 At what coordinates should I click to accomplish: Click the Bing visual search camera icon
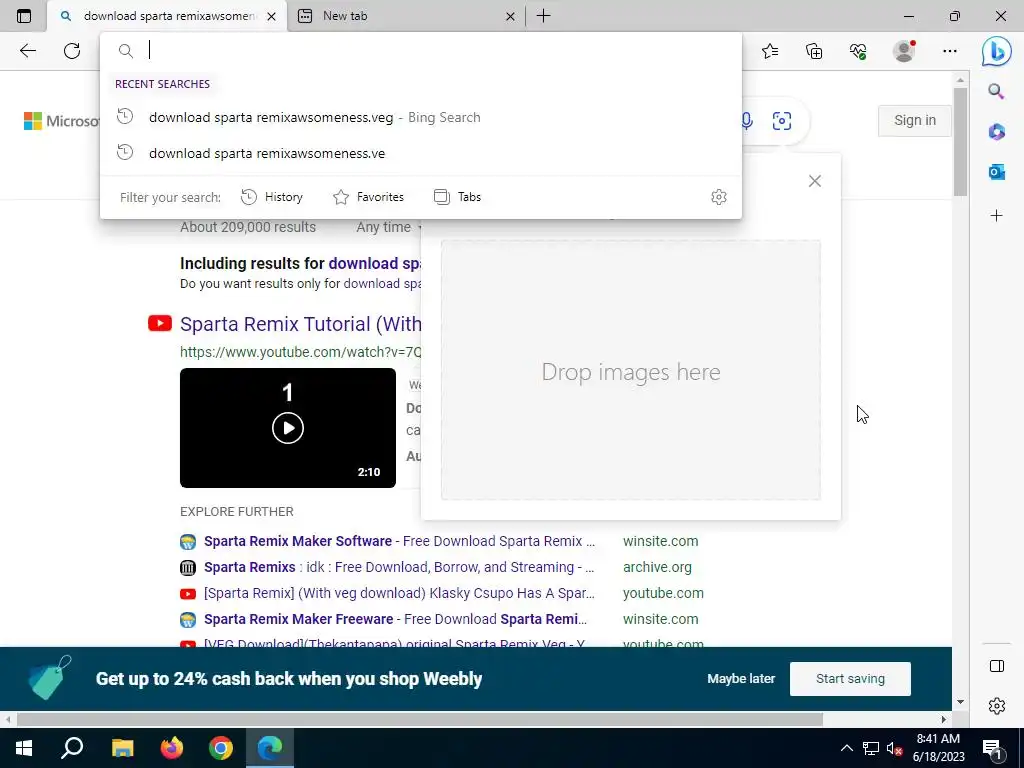point(782,121)
